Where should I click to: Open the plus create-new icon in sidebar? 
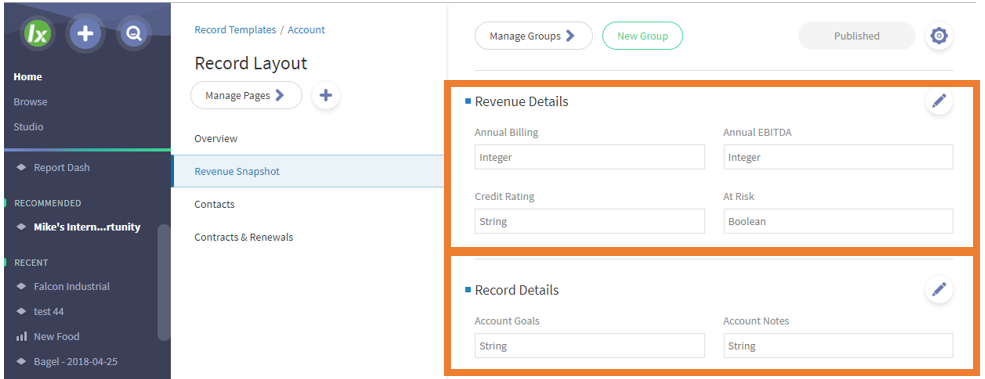pyautogui.click(x=86, y=33)
